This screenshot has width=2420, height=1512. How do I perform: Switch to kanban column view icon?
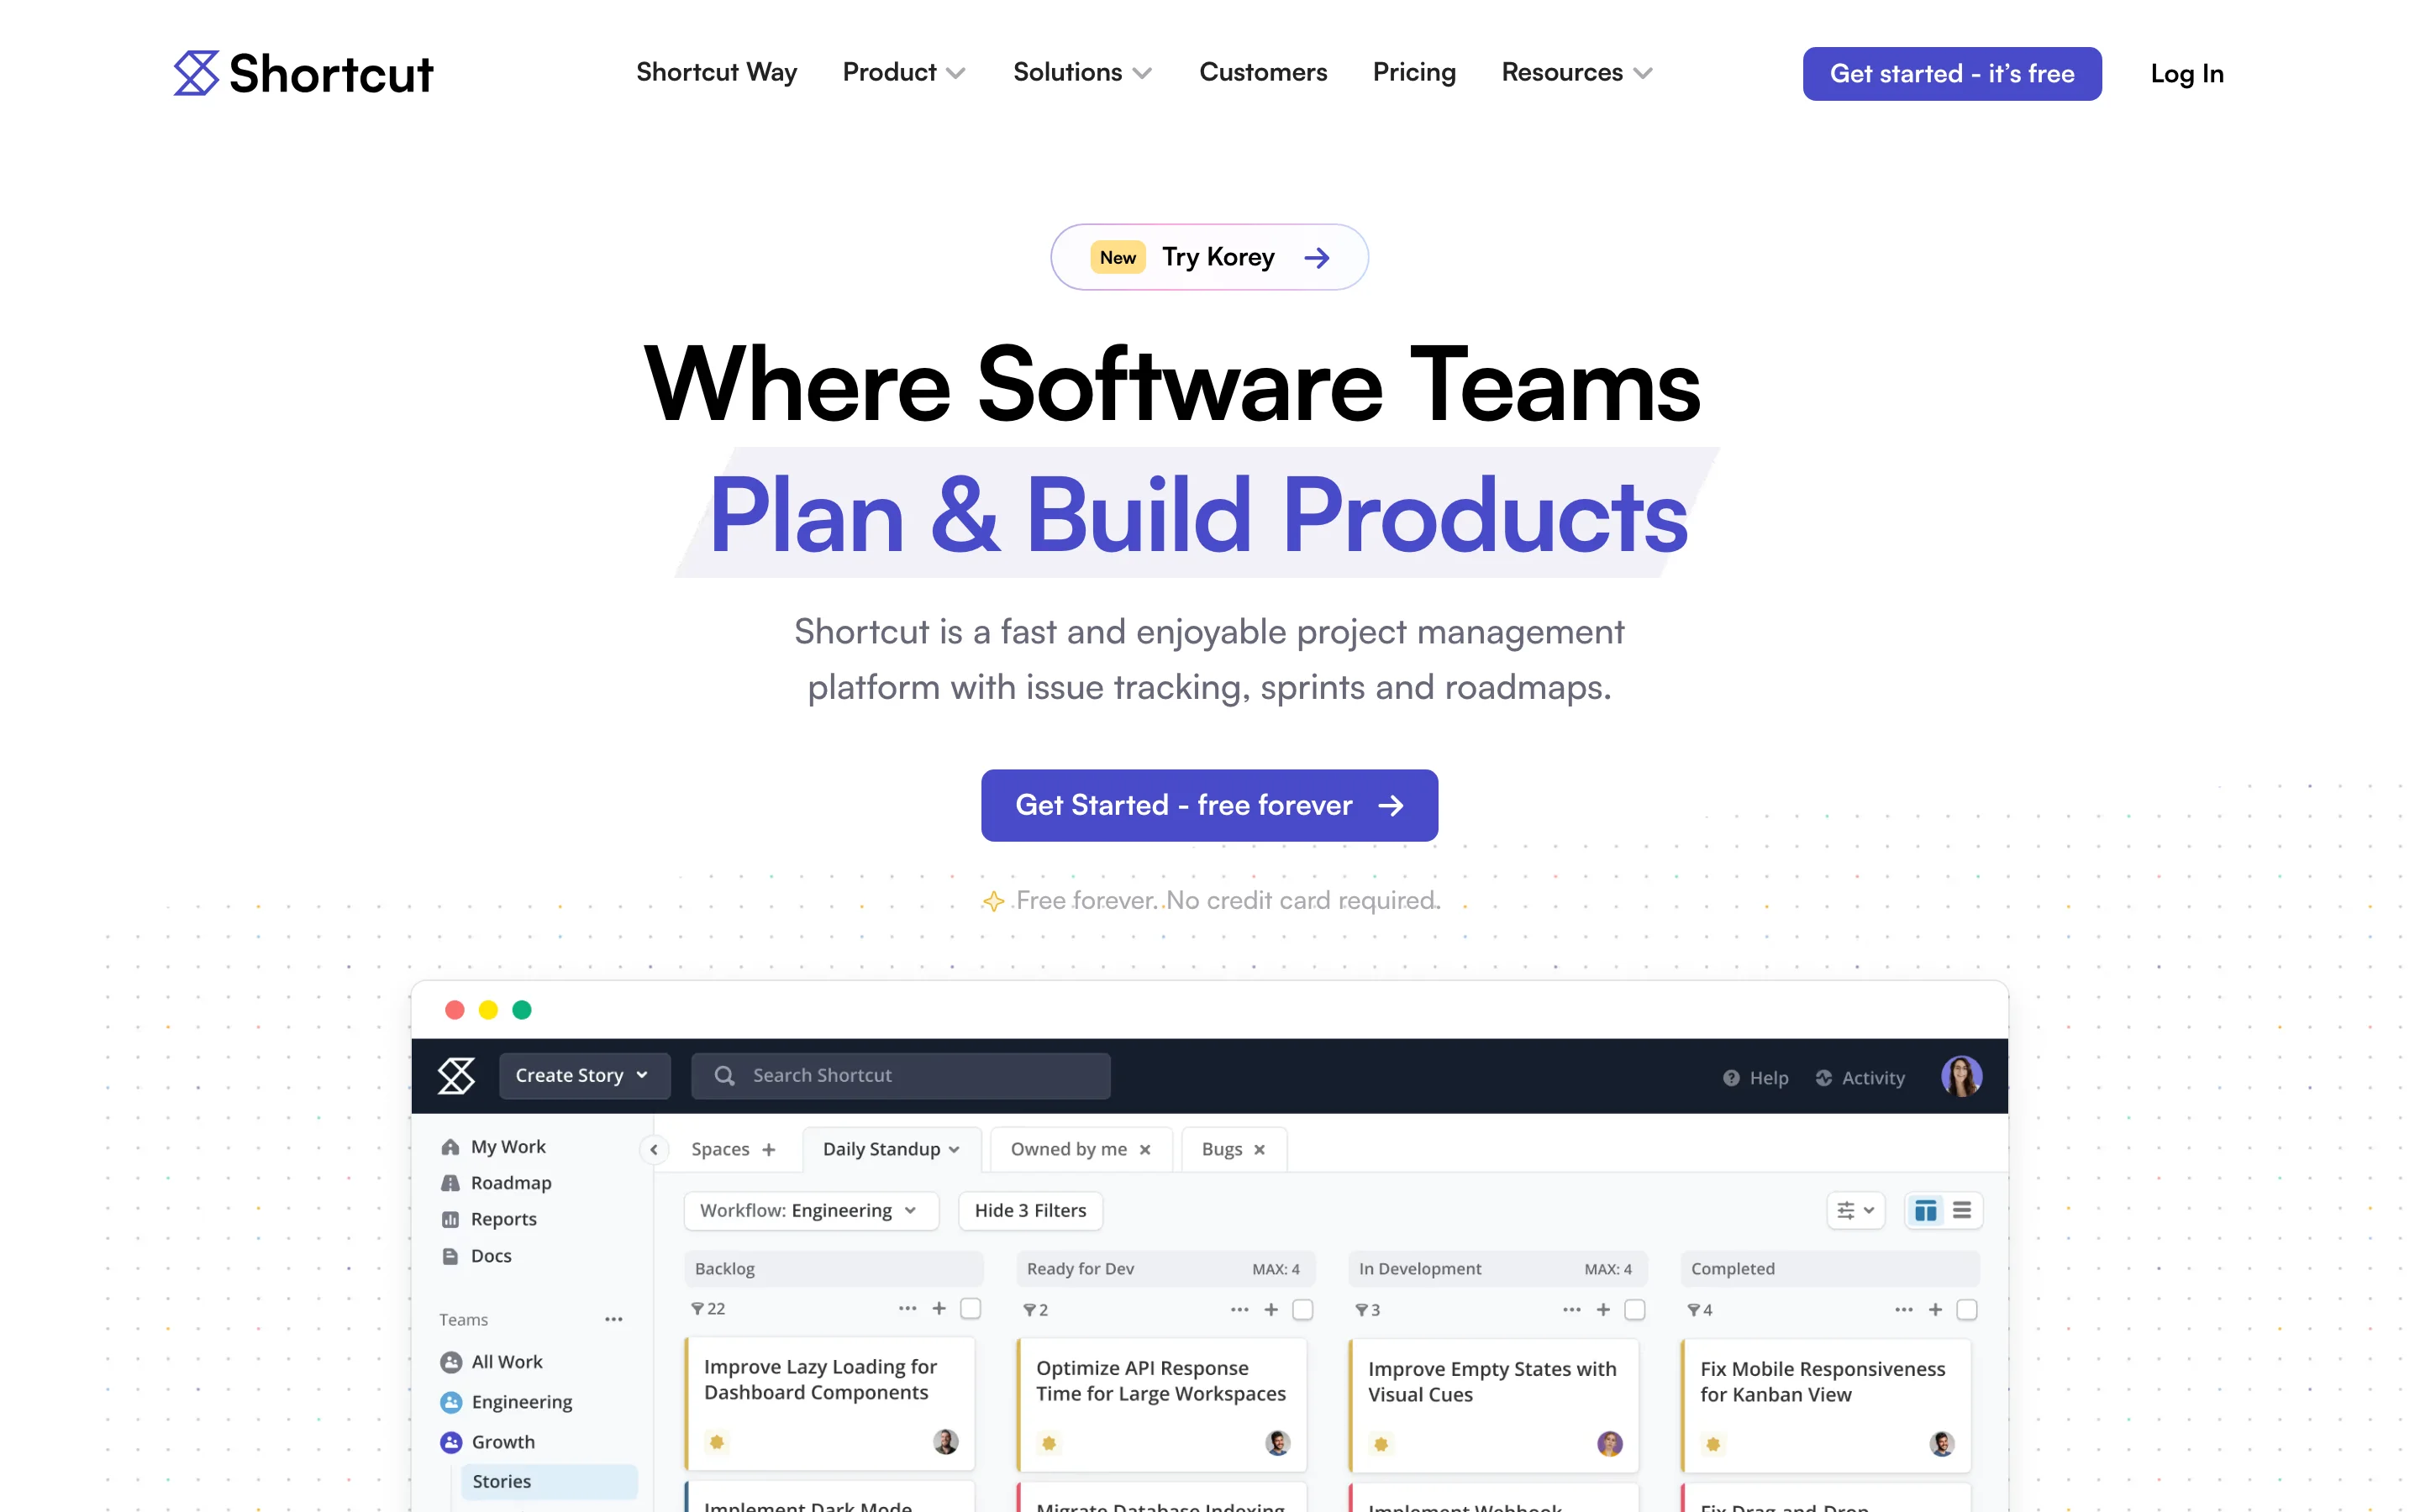tap(1925, 1210)
